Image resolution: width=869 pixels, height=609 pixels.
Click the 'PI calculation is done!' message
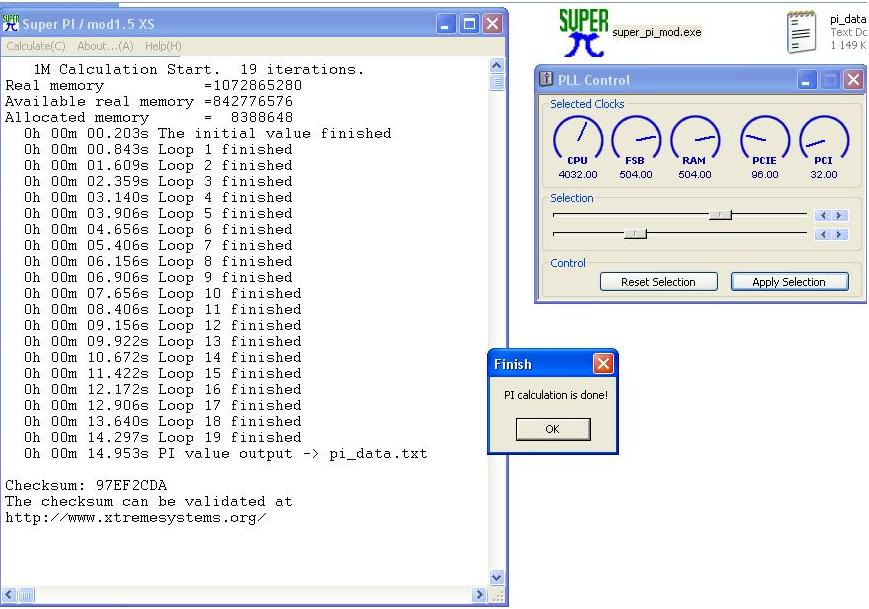click(x=555, y=395)
